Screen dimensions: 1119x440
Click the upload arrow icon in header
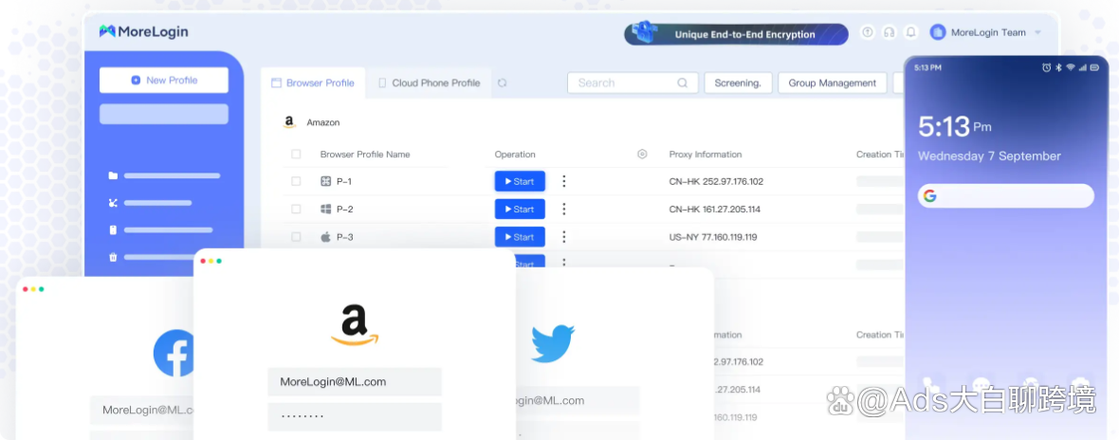click(867, 32)
